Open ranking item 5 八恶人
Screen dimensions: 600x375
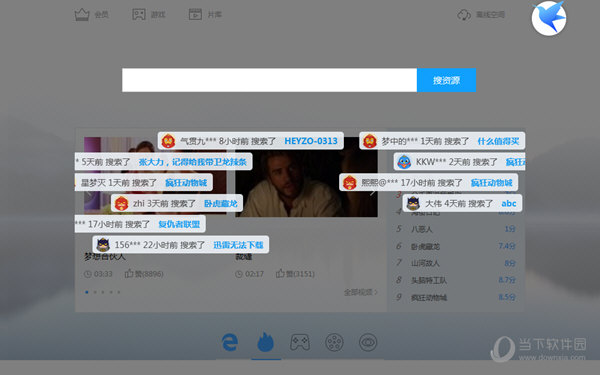pos(421,229)
